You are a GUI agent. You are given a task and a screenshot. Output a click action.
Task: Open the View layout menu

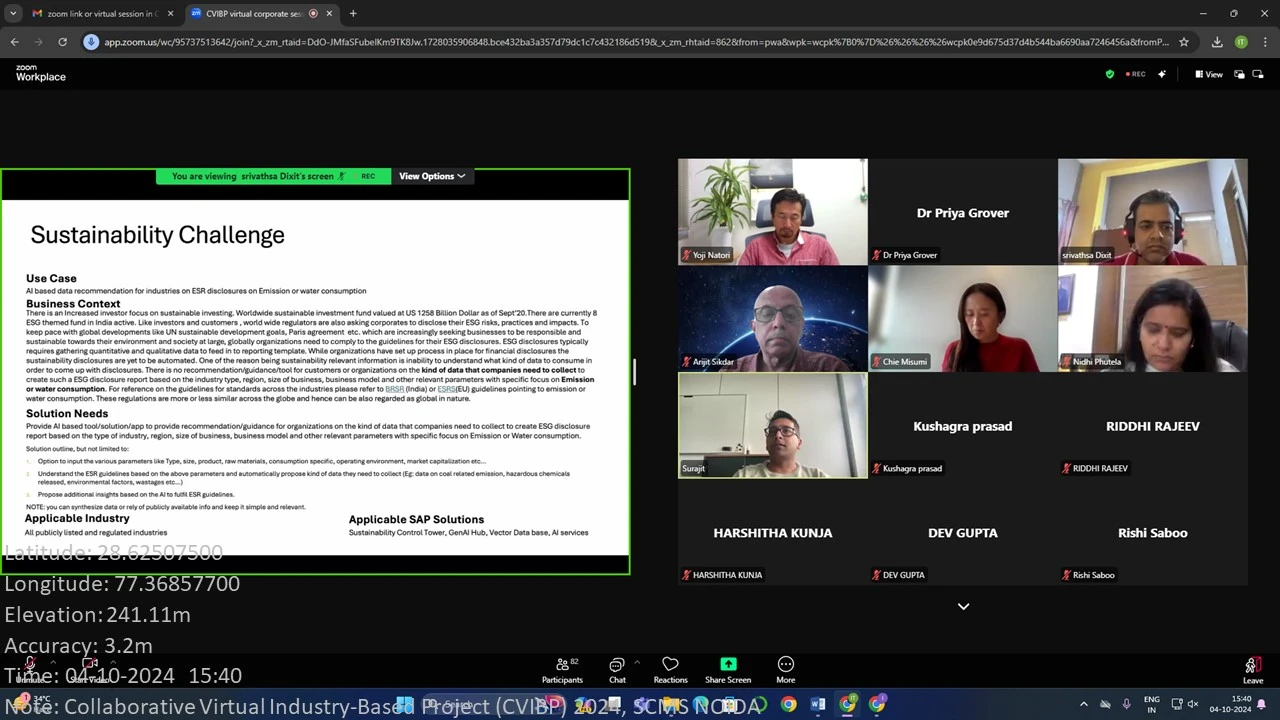coord(1209,74)
